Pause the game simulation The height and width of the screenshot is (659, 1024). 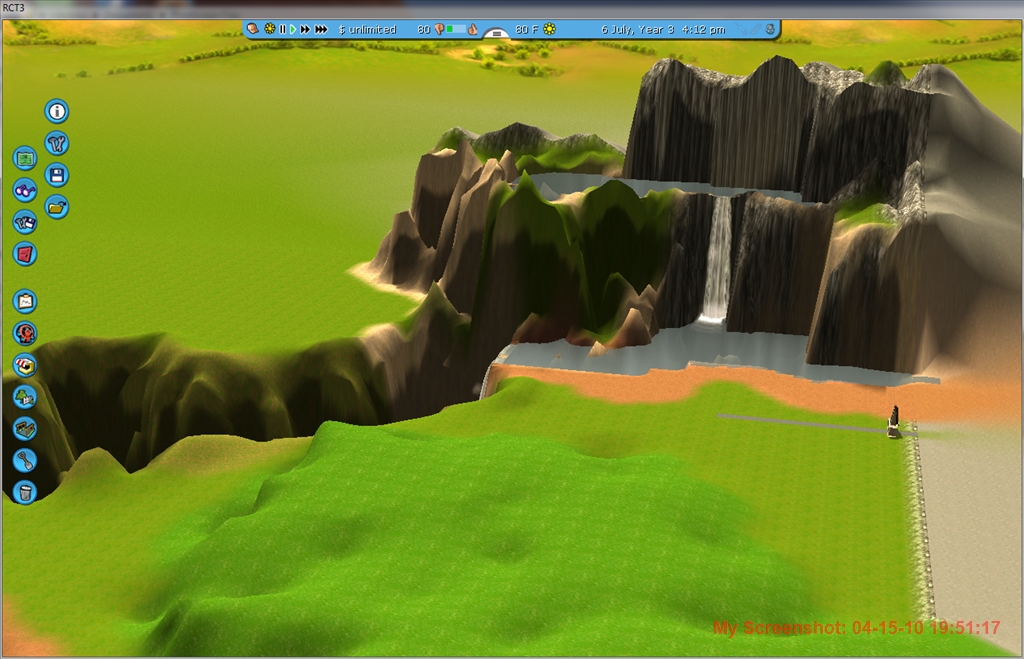282,30
